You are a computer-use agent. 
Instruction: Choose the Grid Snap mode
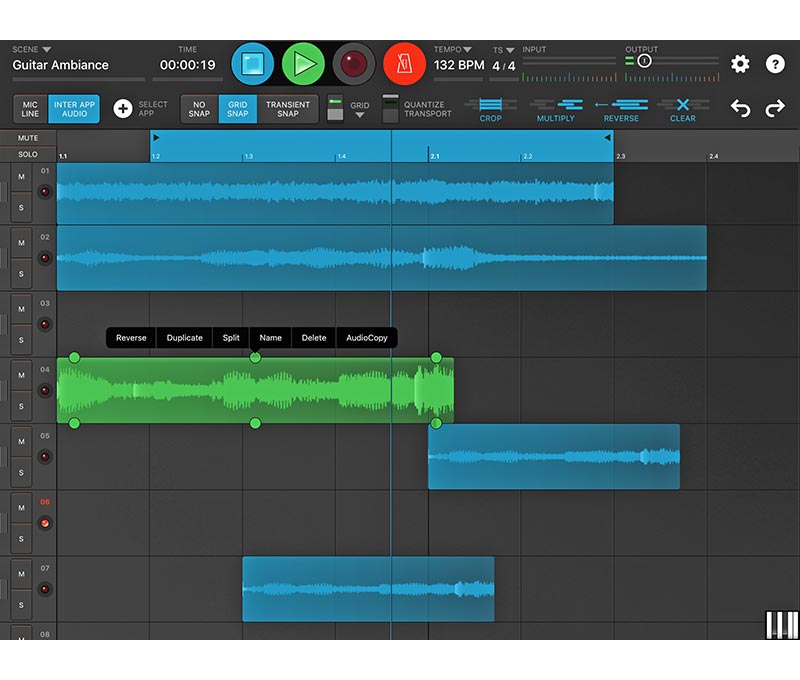238,109
